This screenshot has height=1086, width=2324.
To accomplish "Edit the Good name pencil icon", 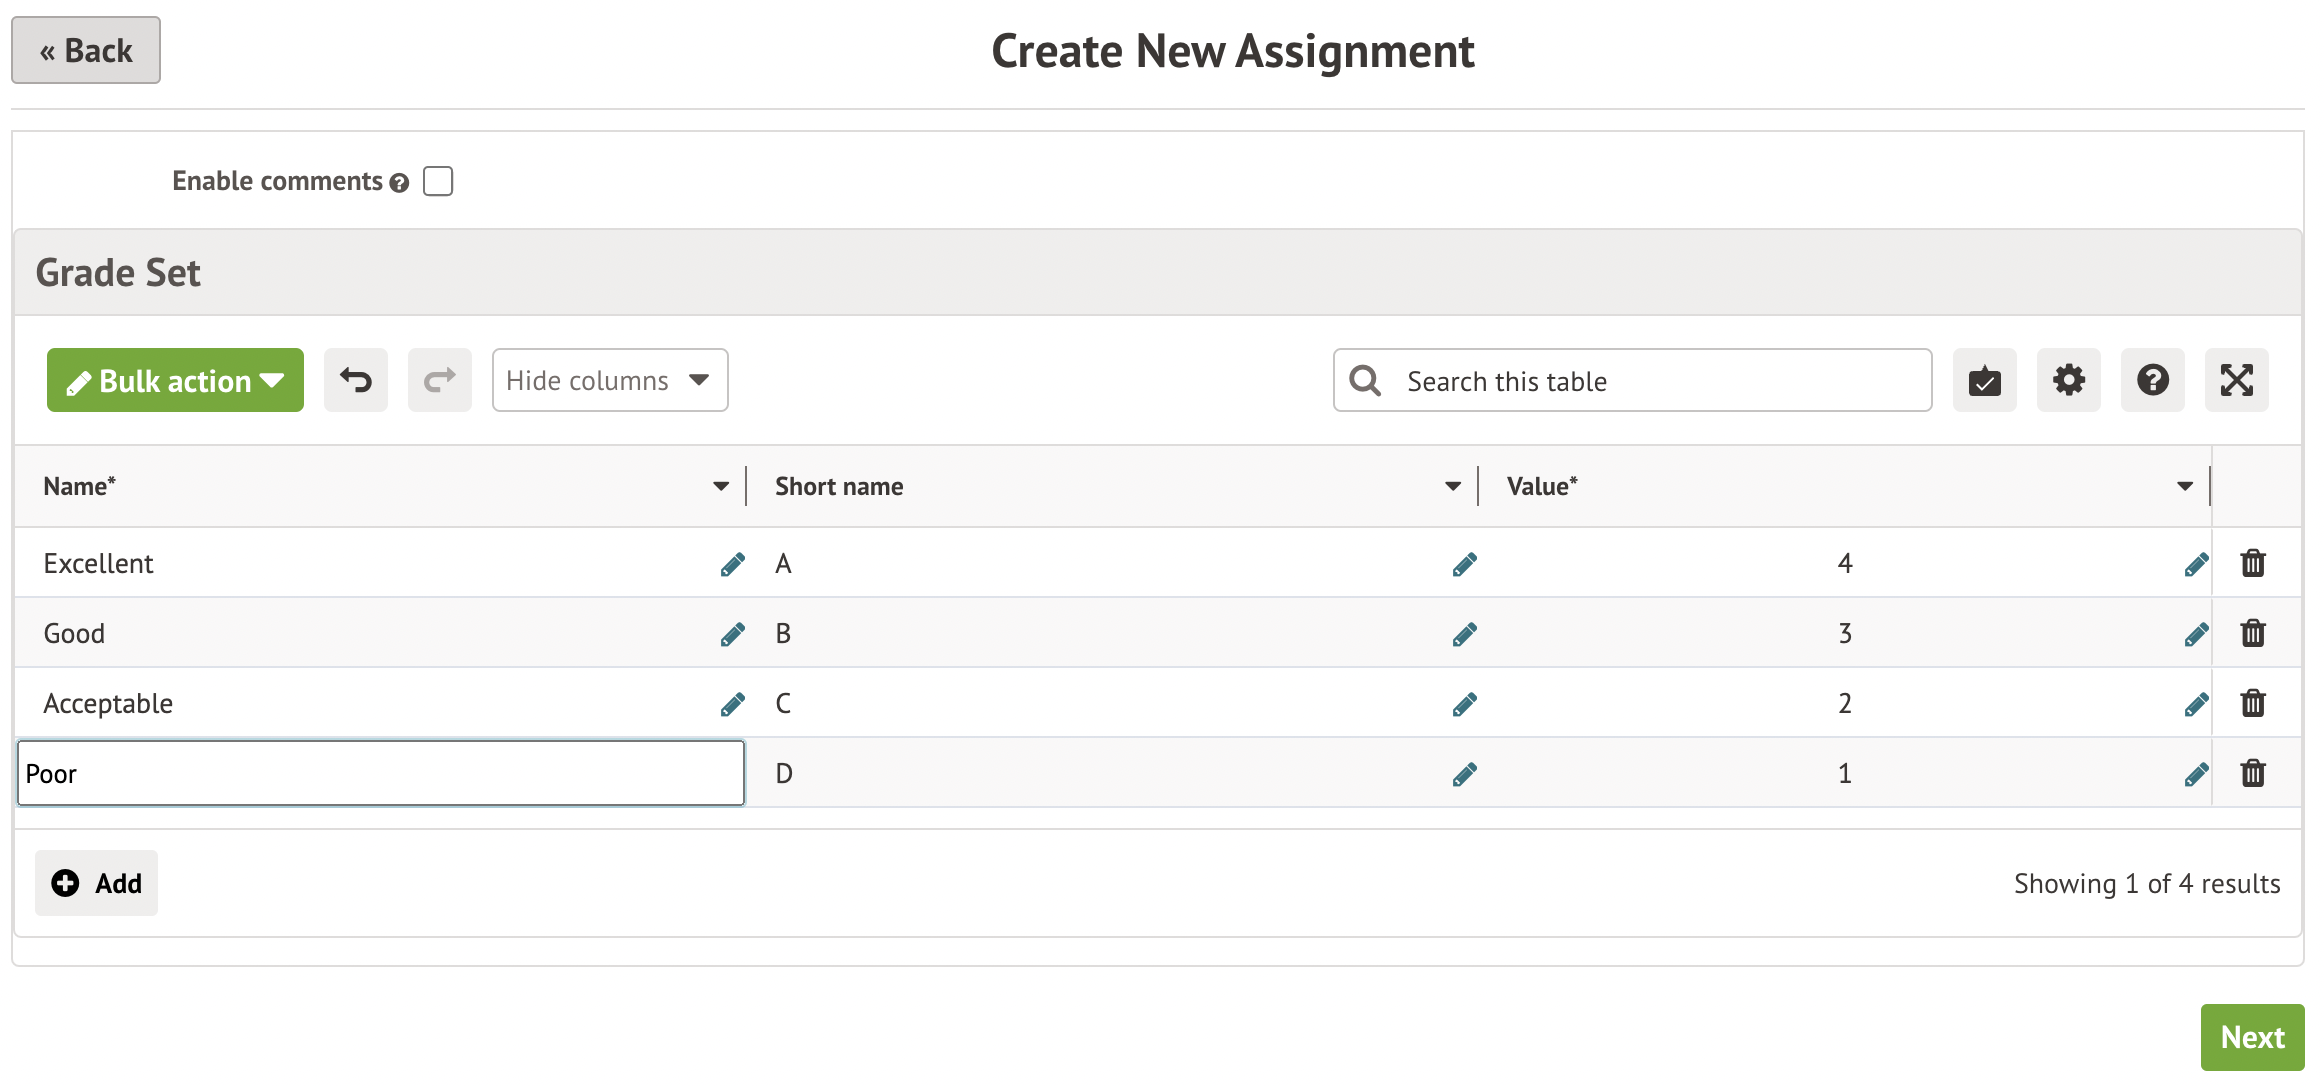I will point(732,634).
